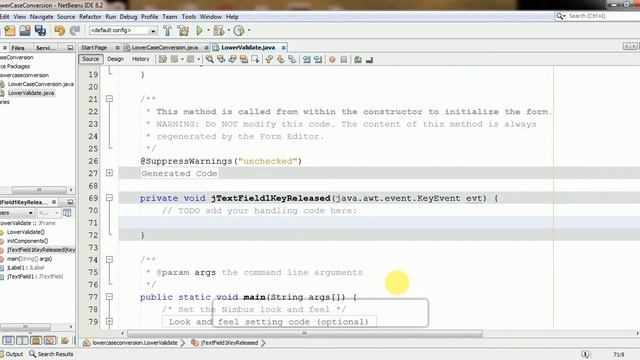Viewport: 640px width, 360px height.
Task: Open the Profile Project dropdown arrow
Action: pyautogui.click(x=249, y=31)
